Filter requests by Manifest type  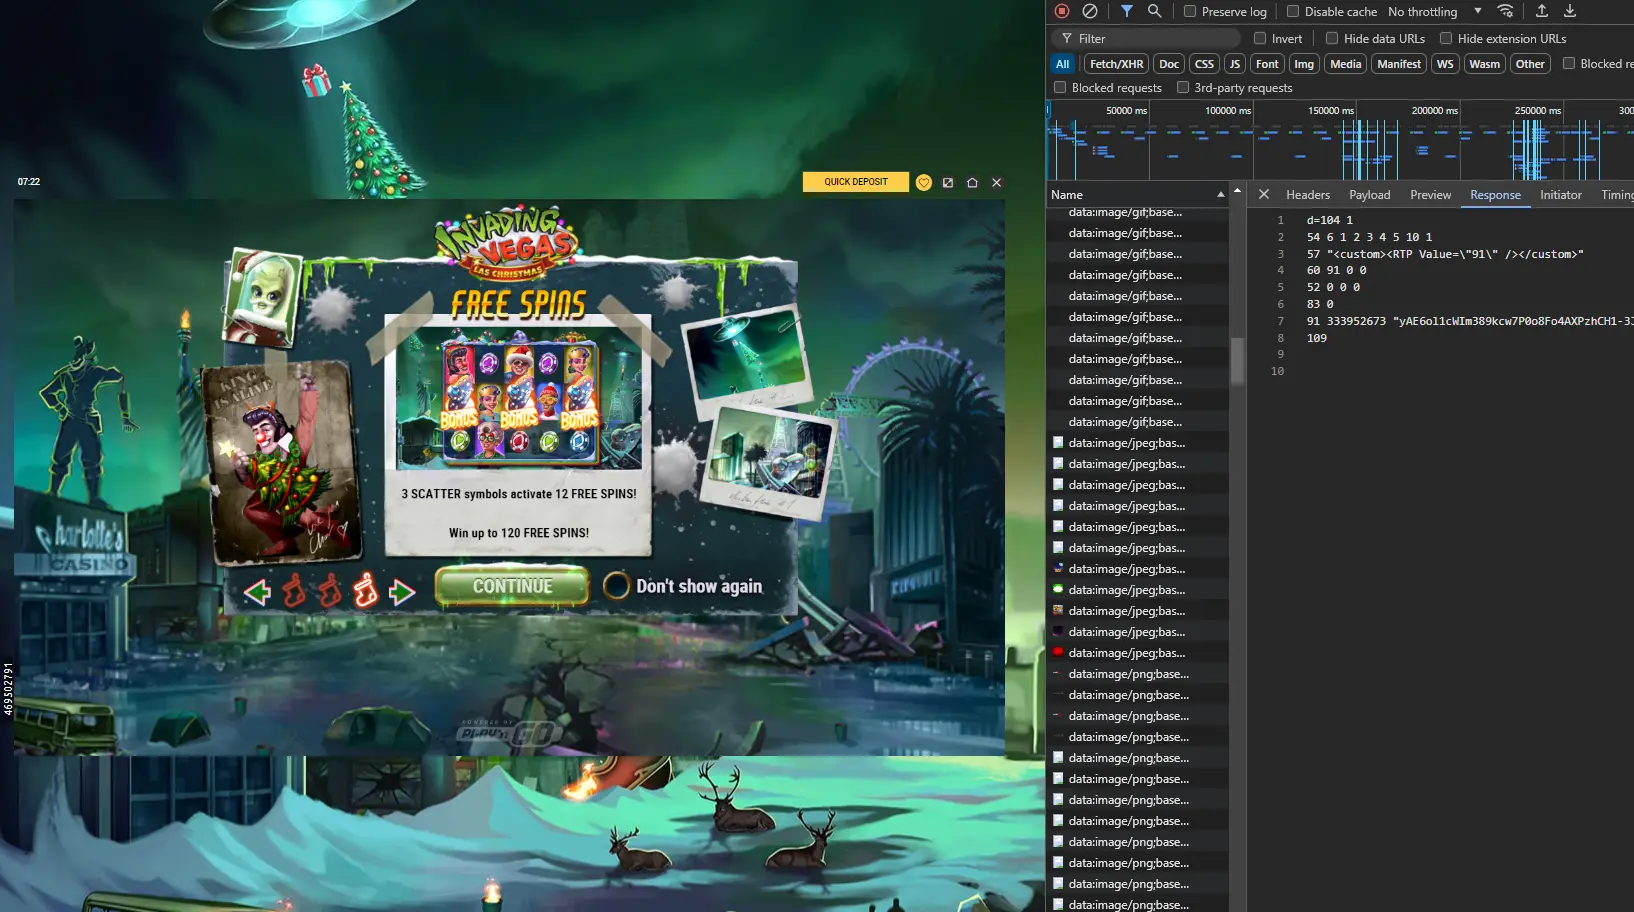point(1399,64)
